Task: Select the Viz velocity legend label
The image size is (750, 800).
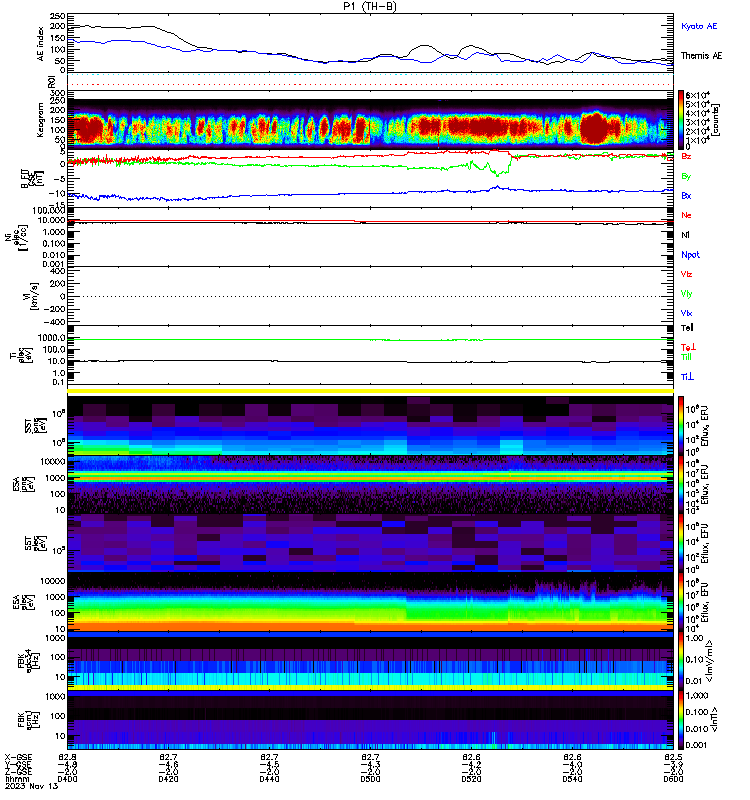Action: 686,274
